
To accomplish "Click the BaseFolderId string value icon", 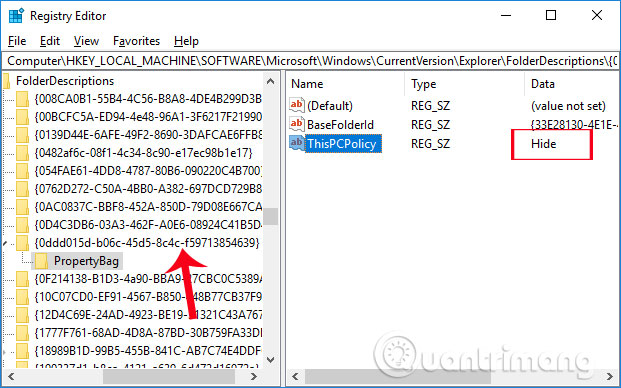I will click(297, 124).
